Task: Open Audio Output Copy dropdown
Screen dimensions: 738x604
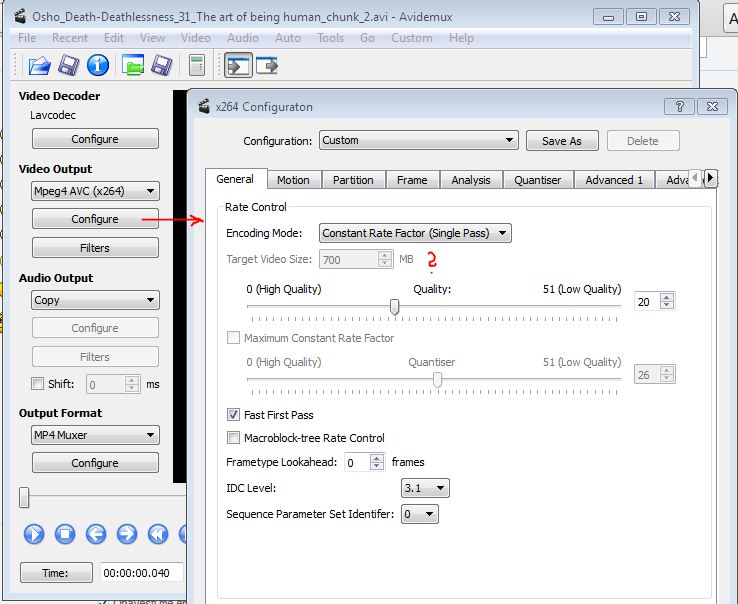Action: pos(95,300)
